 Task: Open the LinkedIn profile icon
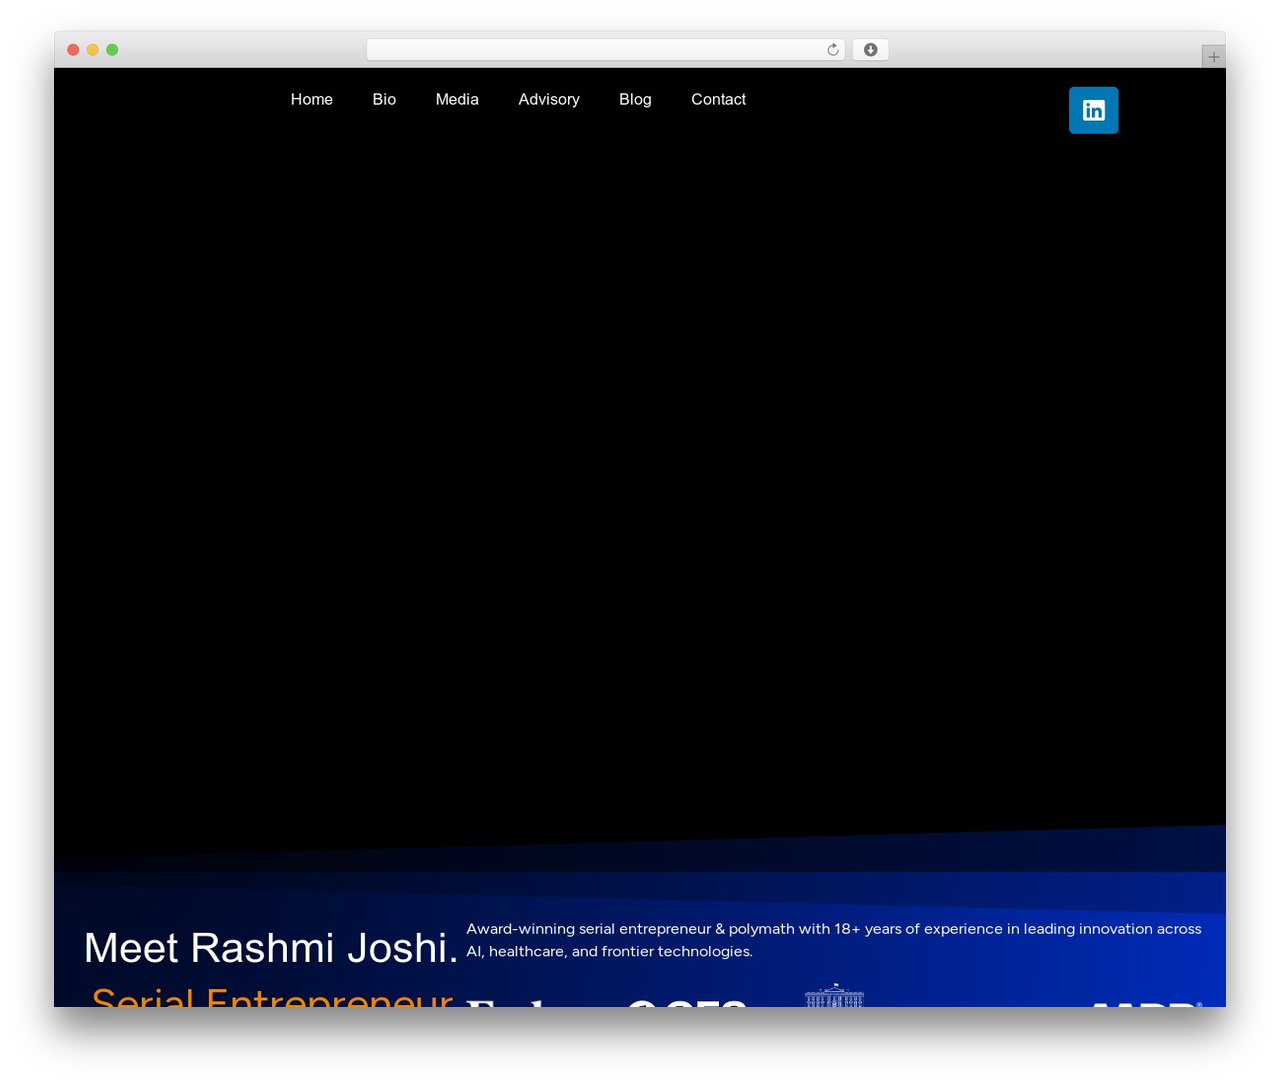point(1093,110)
